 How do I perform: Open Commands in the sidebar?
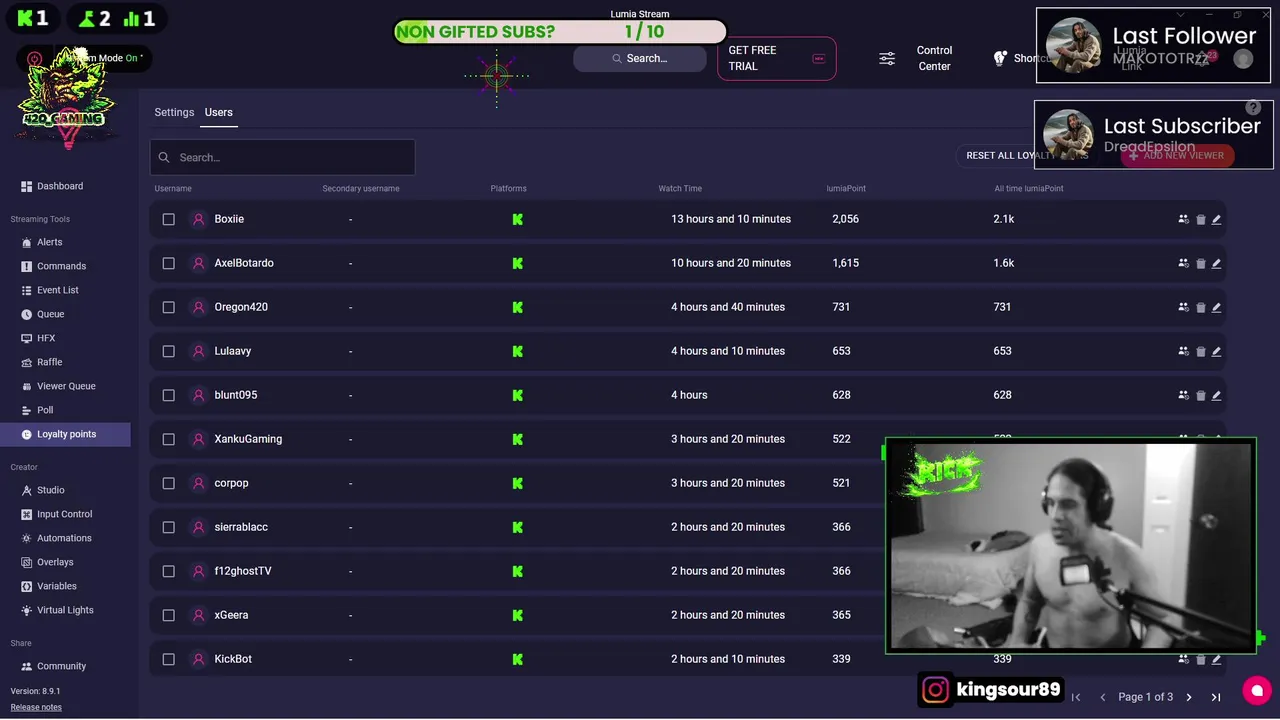(x=53, y=266)
